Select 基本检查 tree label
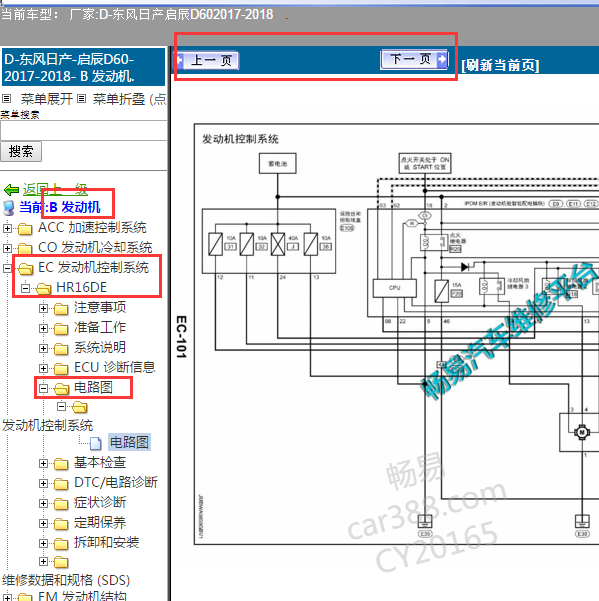Image resolution: width=599 pixels, height=601 pixels. 100,462
